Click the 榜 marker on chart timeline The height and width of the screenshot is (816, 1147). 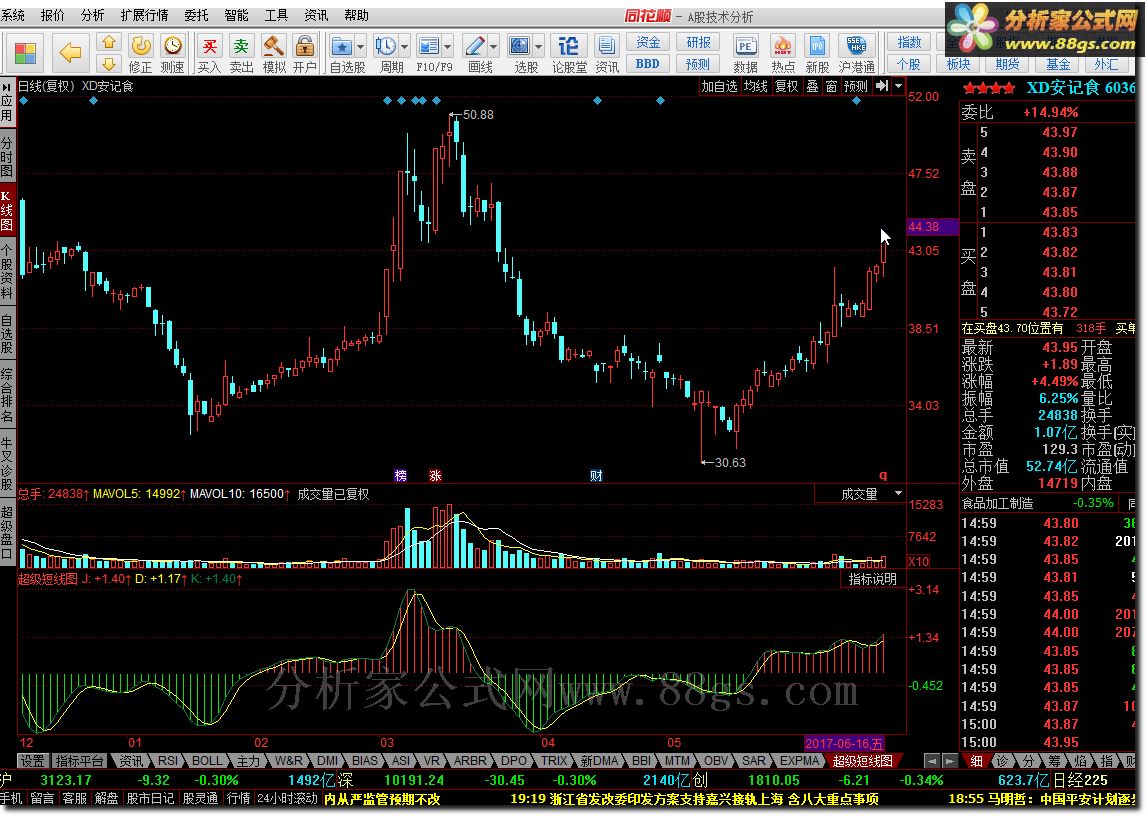pos(401,475)
